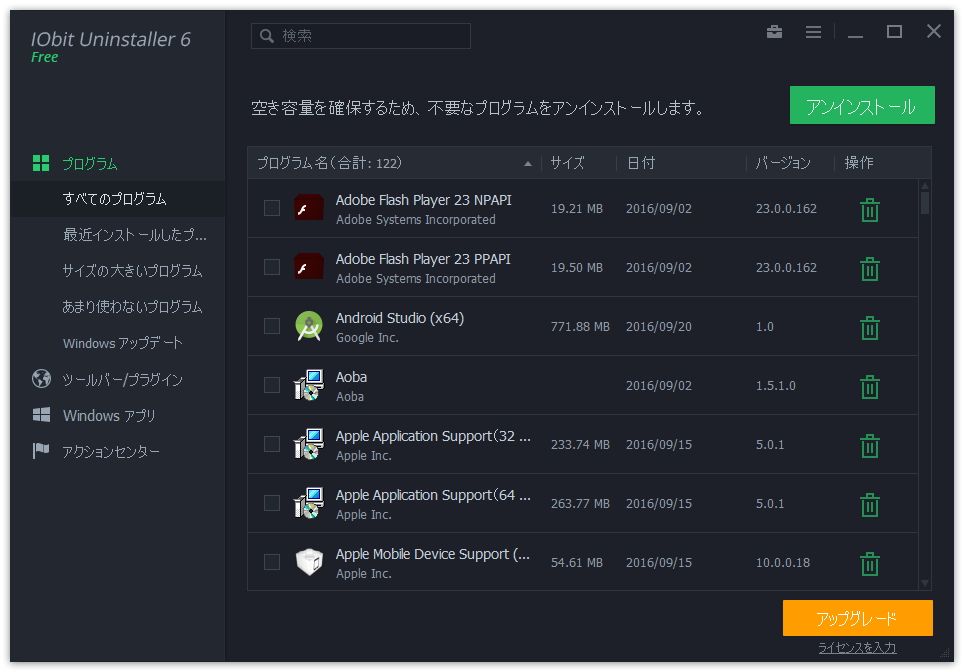964x672 pixels.
Task: Select checkbox for Apple Application Support (64
Action: coord(272,503)
